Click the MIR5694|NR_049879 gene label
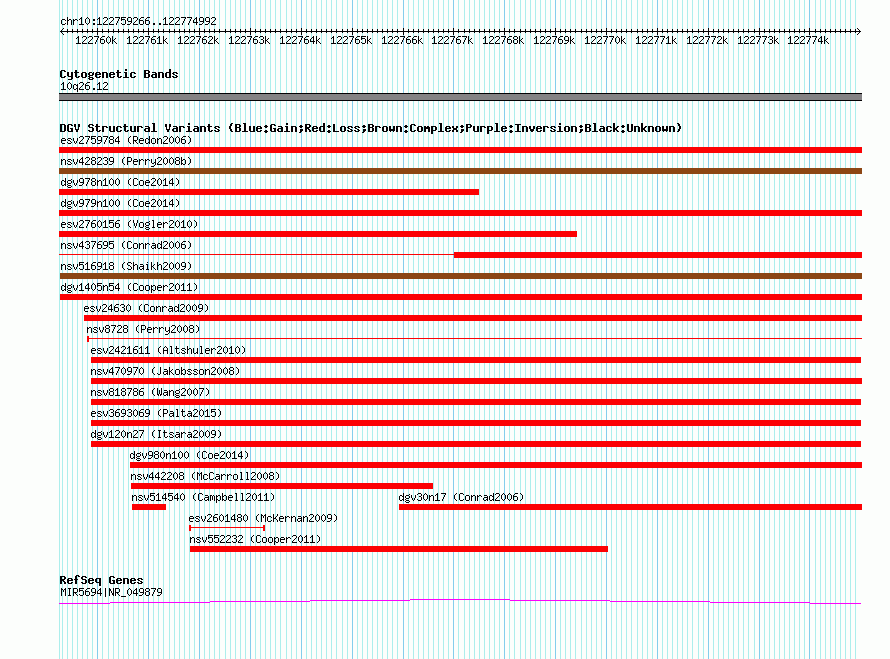This screenshot has width=890, height=659. 111,592
